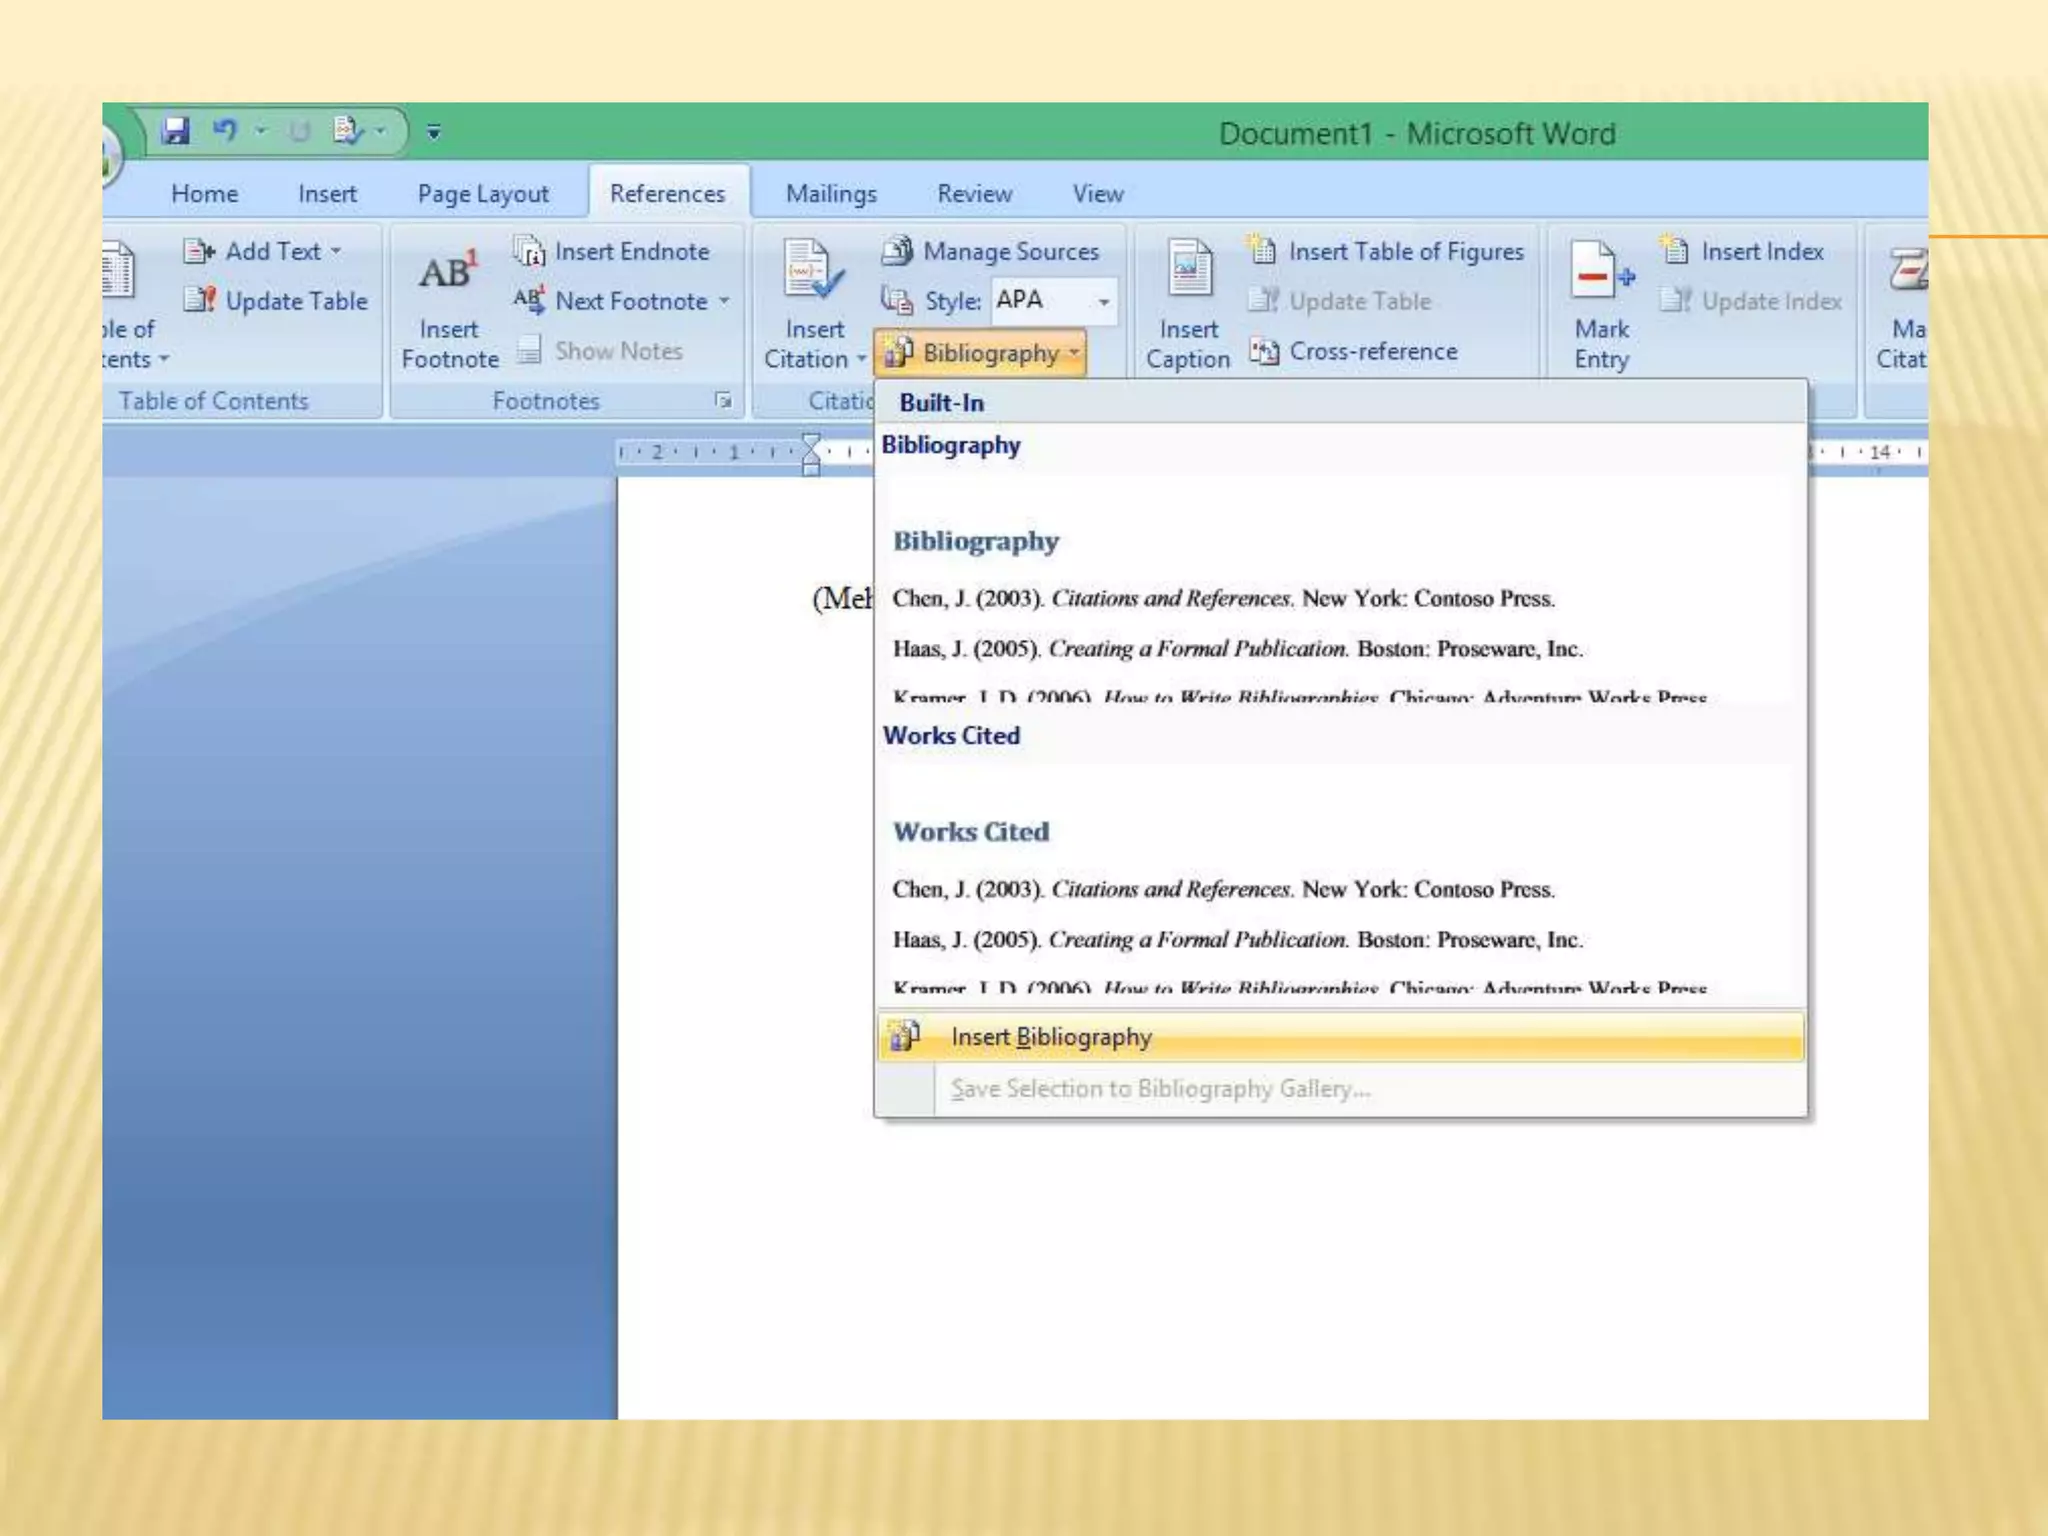Open the citation Style APA dropdown
The height and width of the screenshot is (1536, 2048).
point(1103,301)
